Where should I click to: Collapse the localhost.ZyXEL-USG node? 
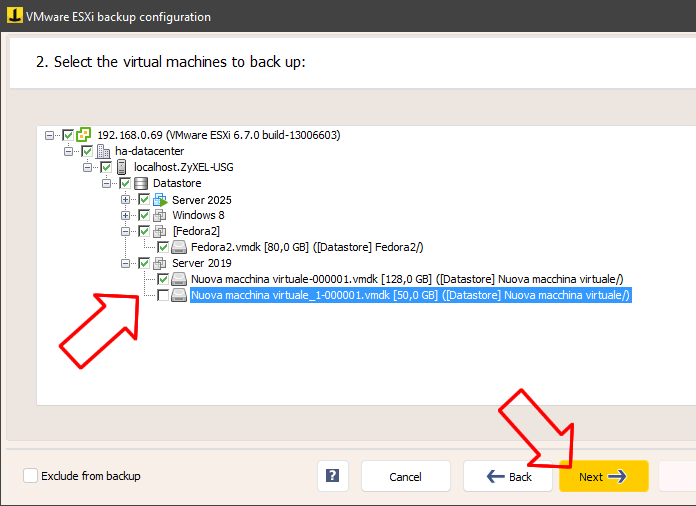pos(87,167)
